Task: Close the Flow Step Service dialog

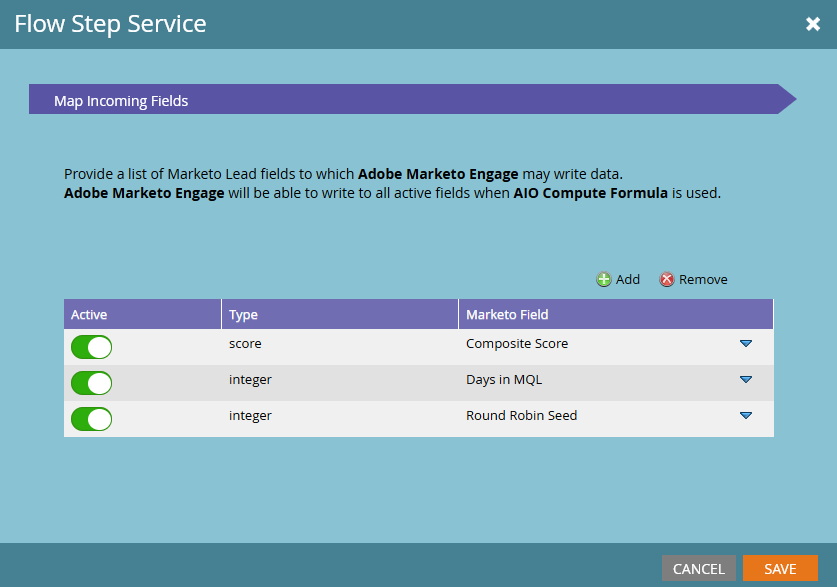Action: [x=813, y=24]
